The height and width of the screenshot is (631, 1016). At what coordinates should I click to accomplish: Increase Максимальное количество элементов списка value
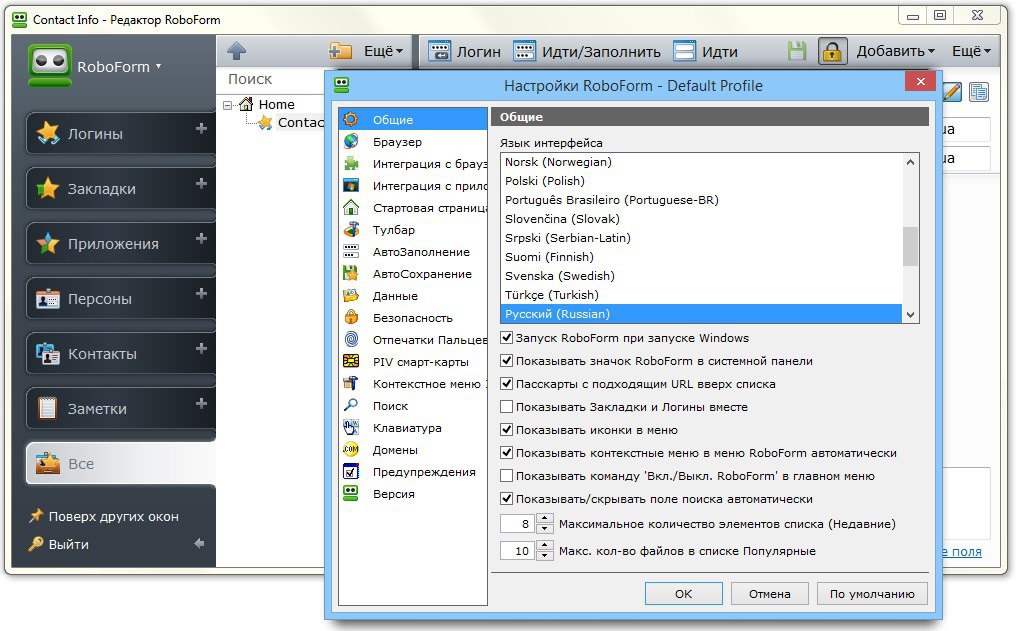point(546,518)
